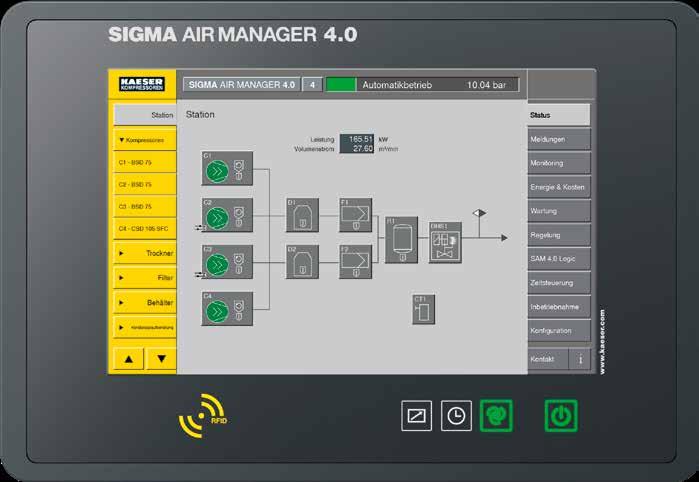This screenshot has width=699, height=482.
Task: Select C1 - BSD 75 in sidebar
Action: pos(145,162)
